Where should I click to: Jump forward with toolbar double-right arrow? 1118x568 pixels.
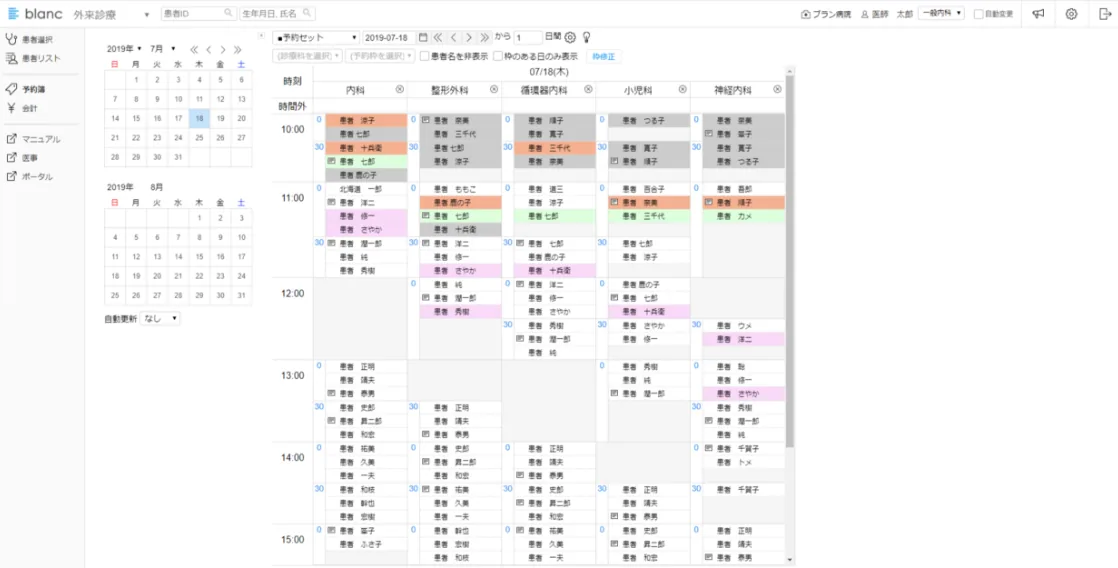point(485,37)
